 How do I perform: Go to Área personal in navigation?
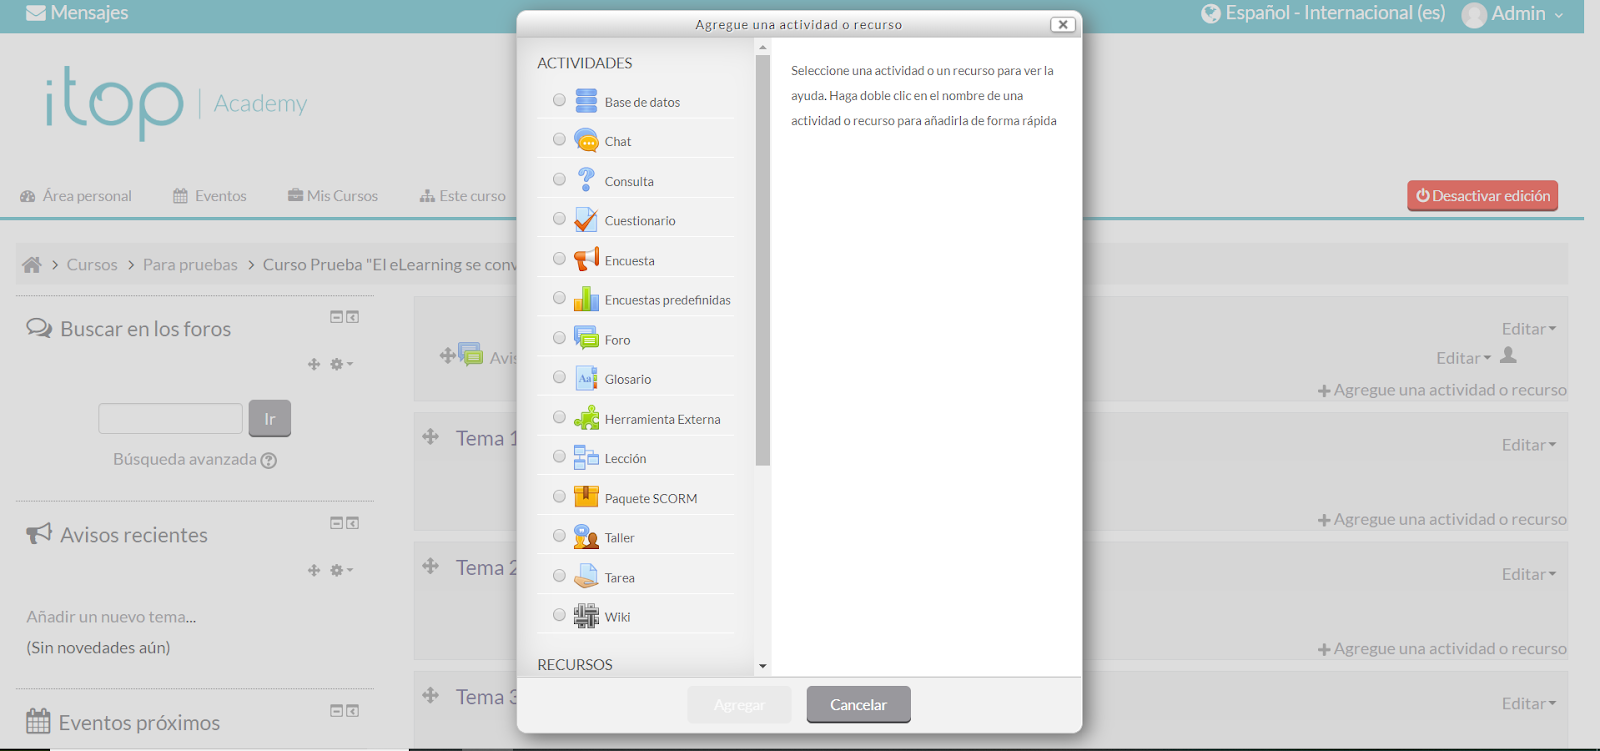(x=76, y=196)
